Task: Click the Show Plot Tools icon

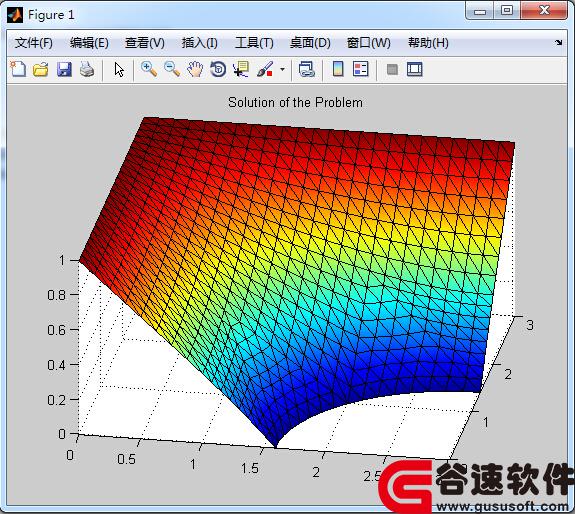Action: point(415,69)
